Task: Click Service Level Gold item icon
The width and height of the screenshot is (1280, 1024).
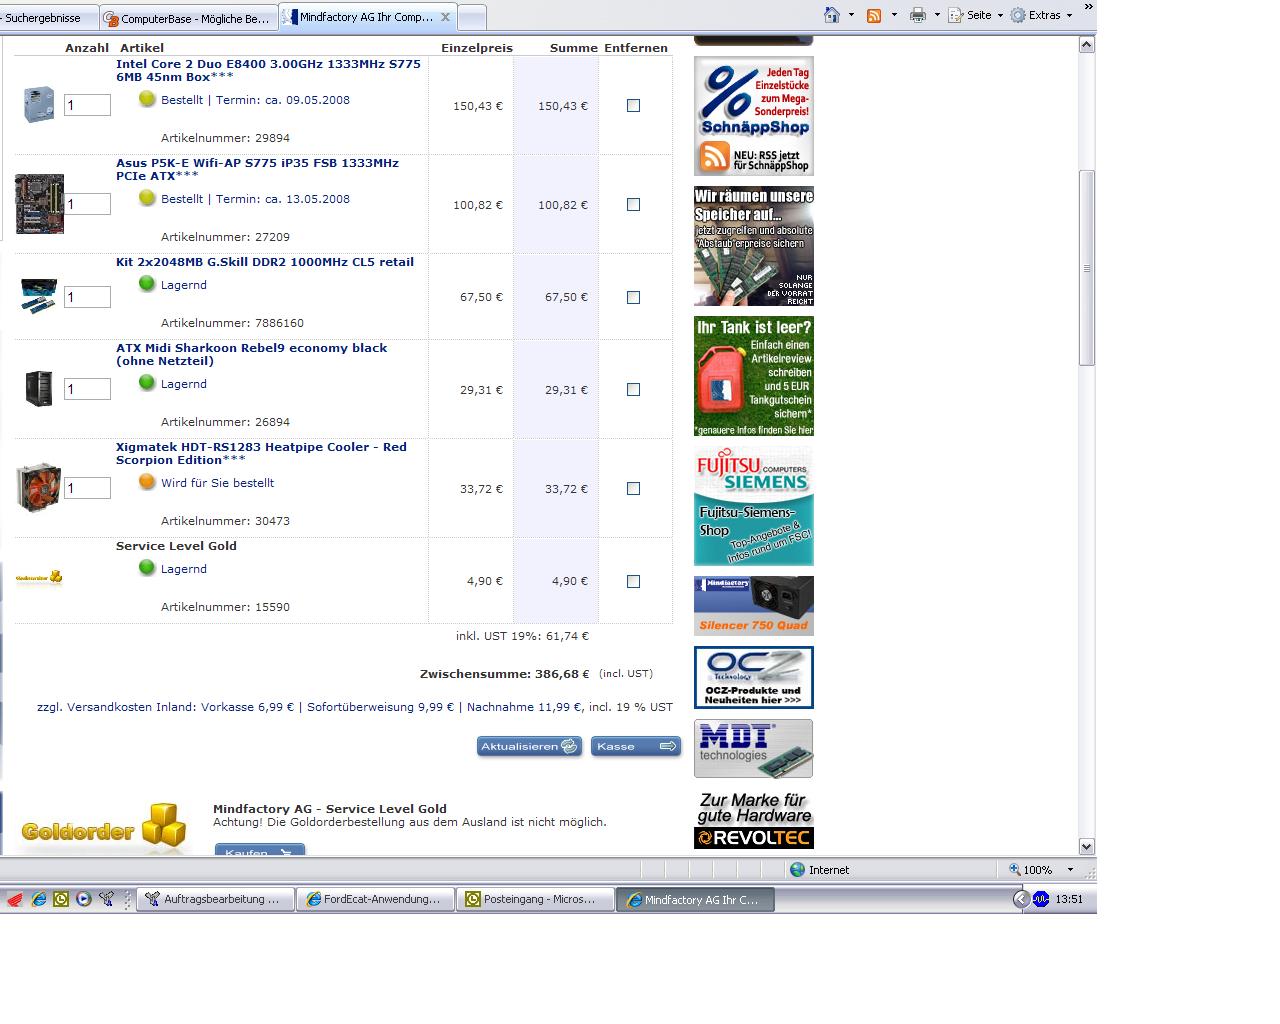Action: point(39,577)
